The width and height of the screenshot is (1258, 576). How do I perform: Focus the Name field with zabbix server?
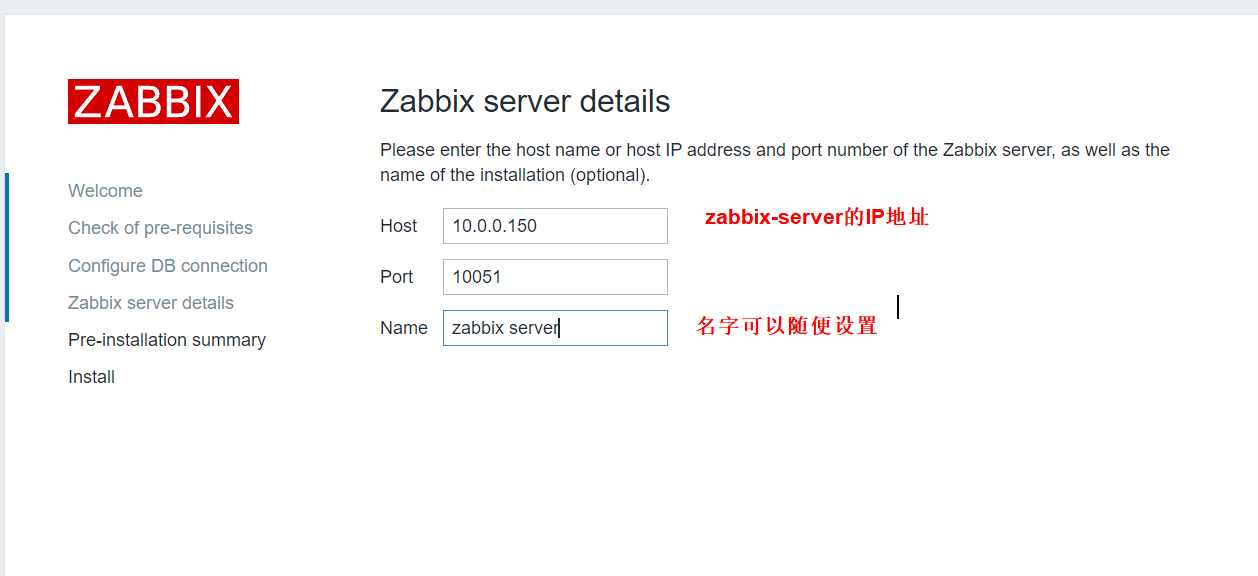click(555, 328)
